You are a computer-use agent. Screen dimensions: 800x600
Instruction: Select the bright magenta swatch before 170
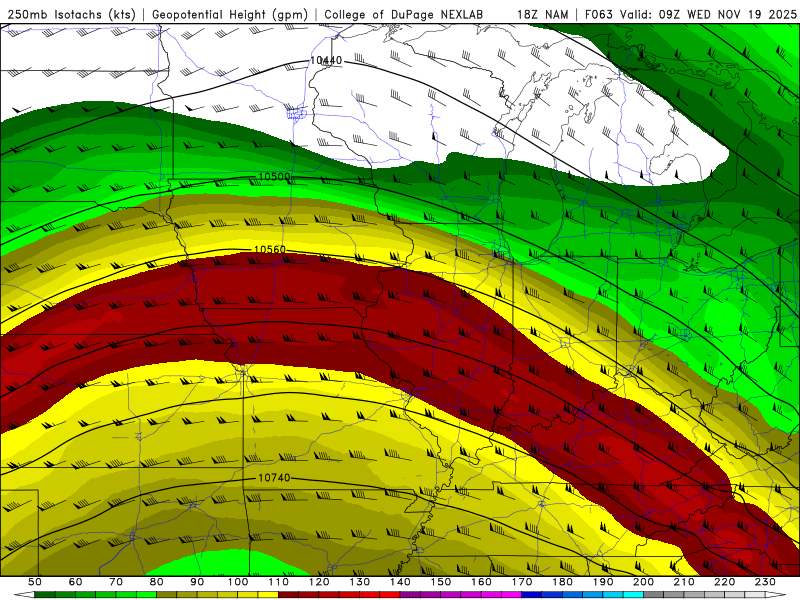512,595
